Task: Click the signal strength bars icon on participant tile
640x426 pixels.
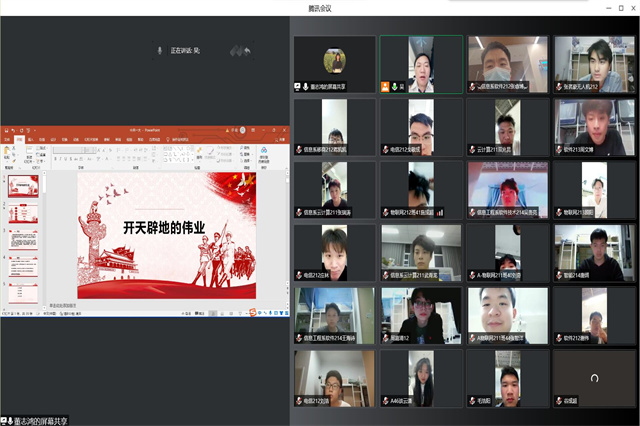Action: [439, 212]
